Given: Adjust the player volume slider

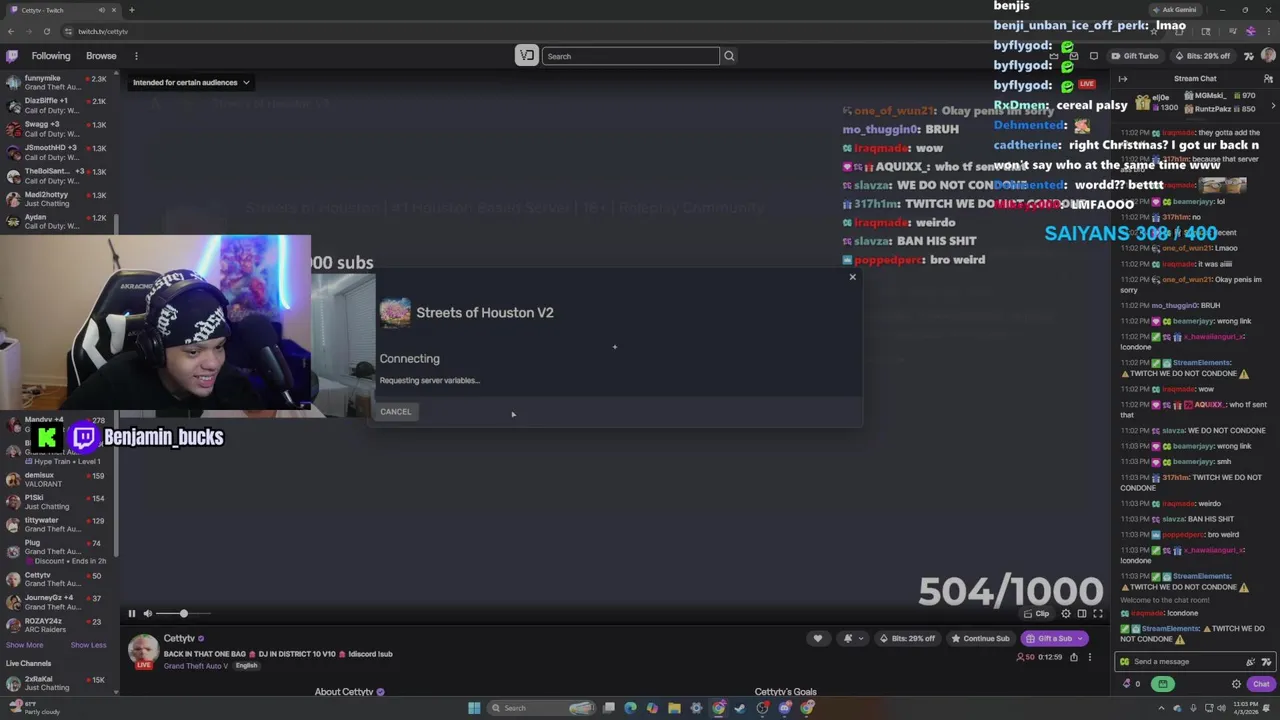Looking at the screenshot, I should [185, 613].
